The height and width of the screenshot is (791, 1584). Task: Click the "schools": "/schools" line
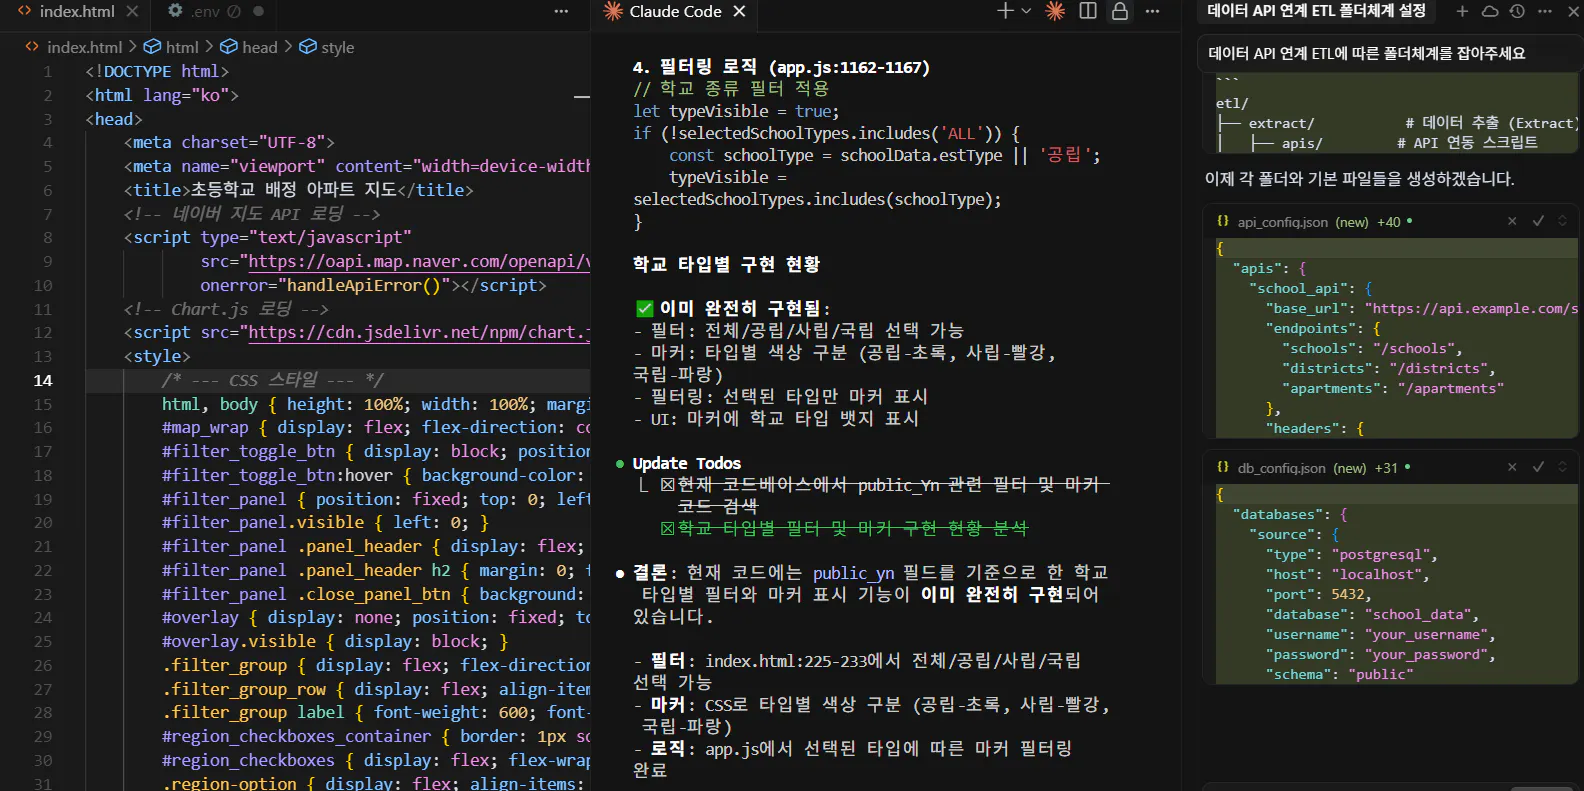1372,348
